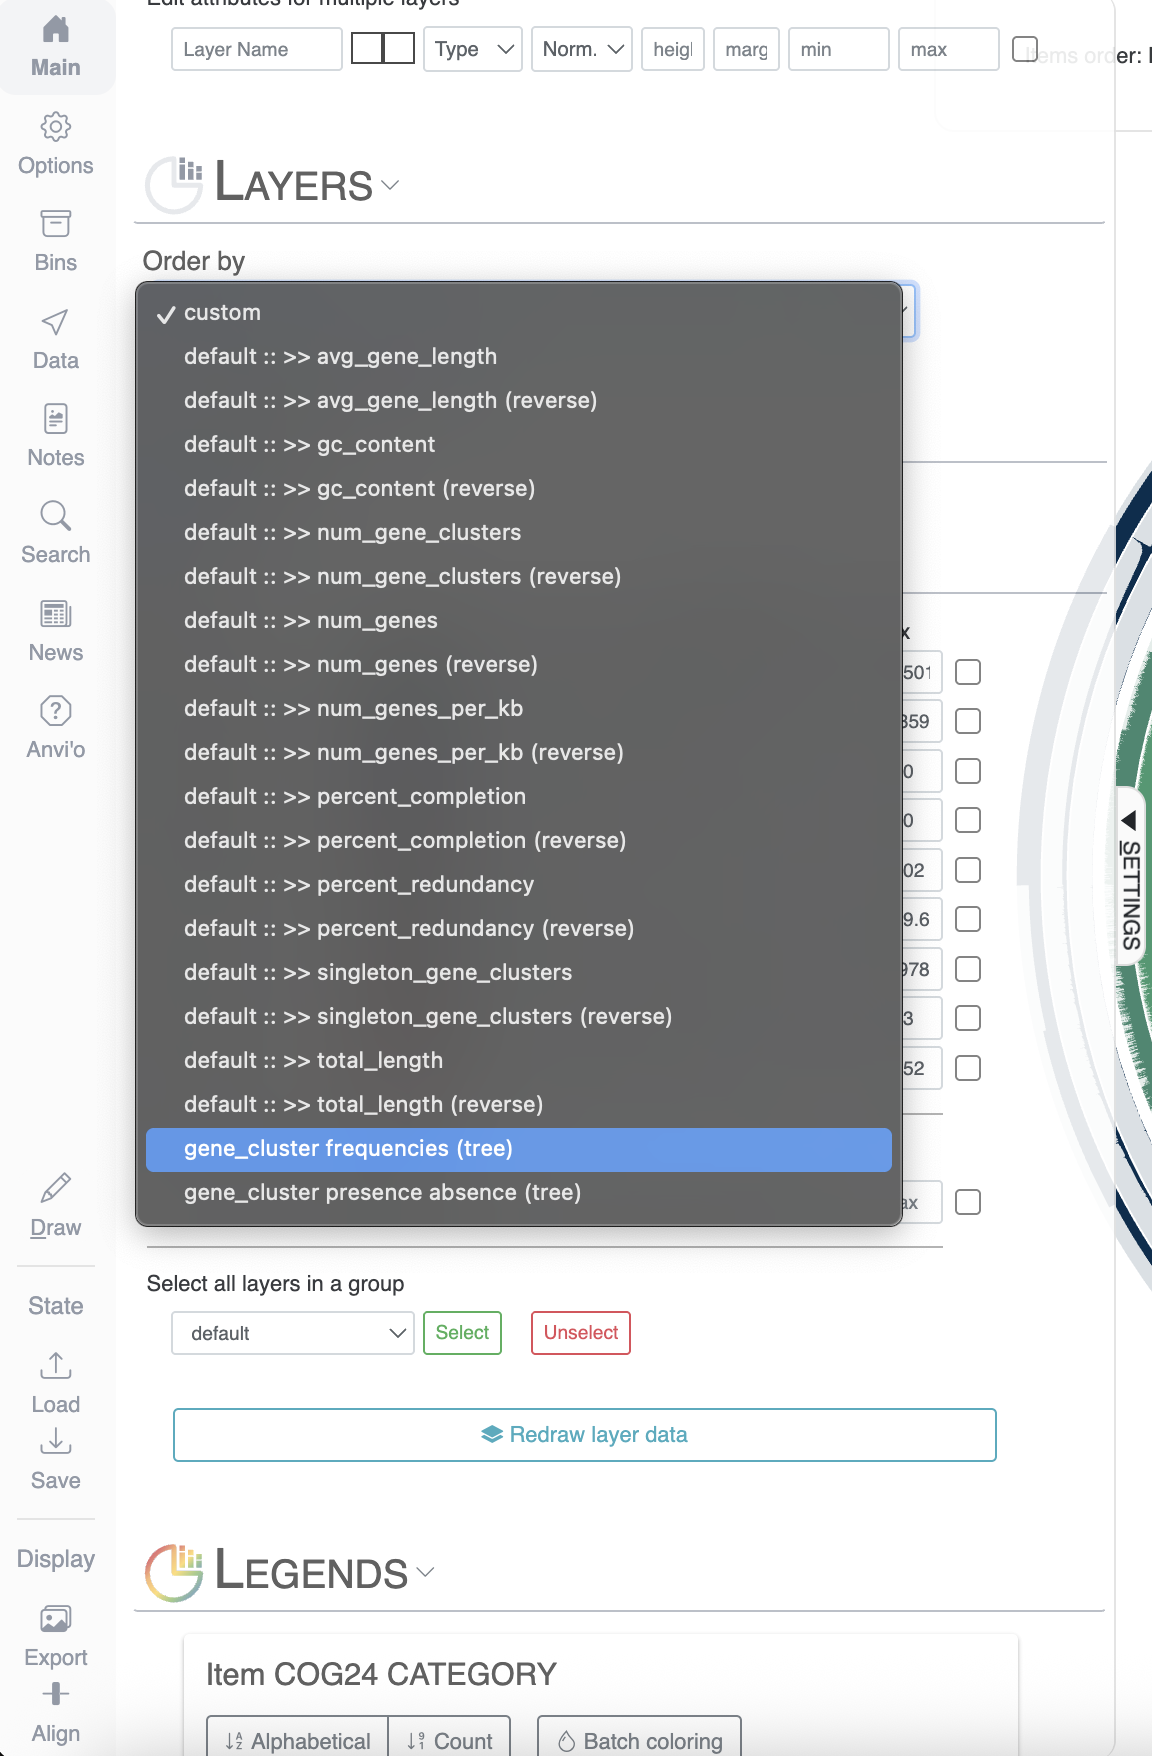Open the News sidebar icon
This screenshot has width=1152, height=1756.
coord(55,614)
